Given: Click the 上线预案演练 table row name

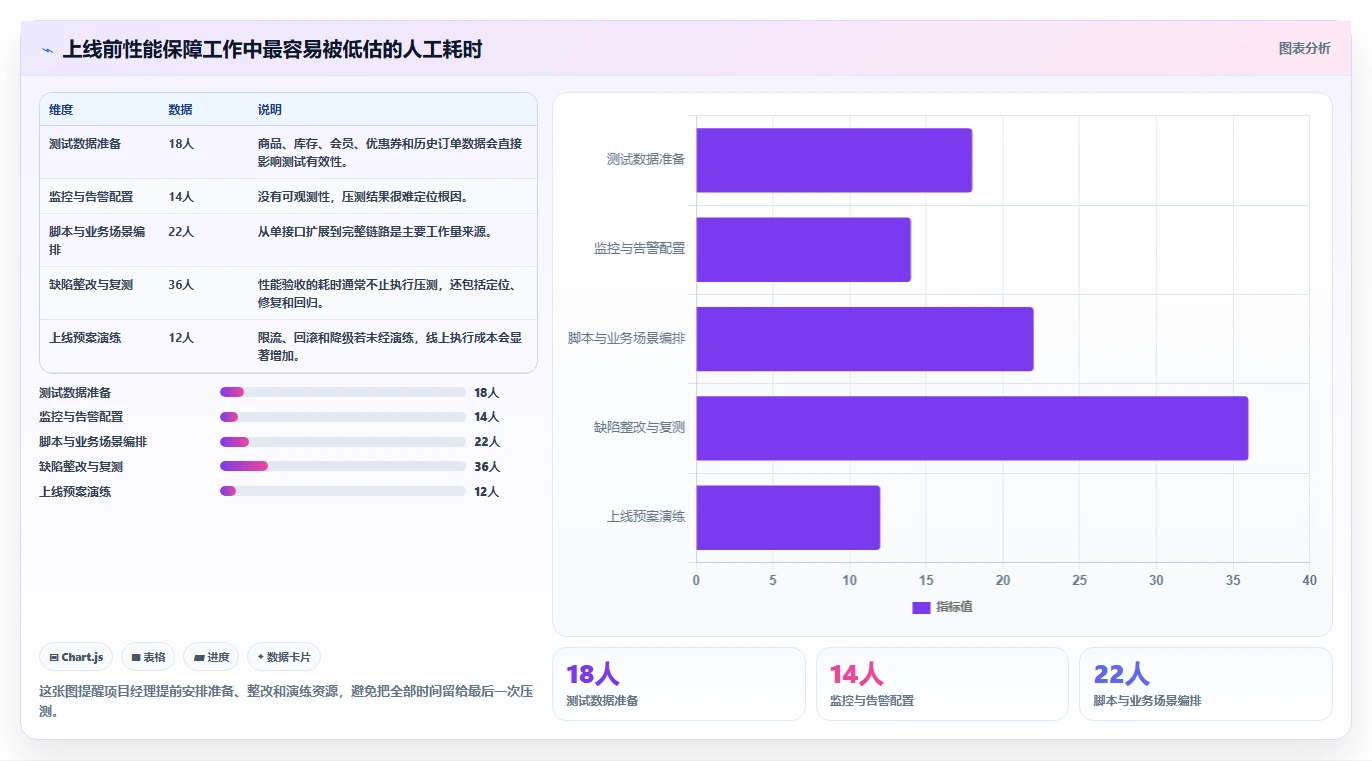Looking at the screenshot, I should [x=85, y=338].
